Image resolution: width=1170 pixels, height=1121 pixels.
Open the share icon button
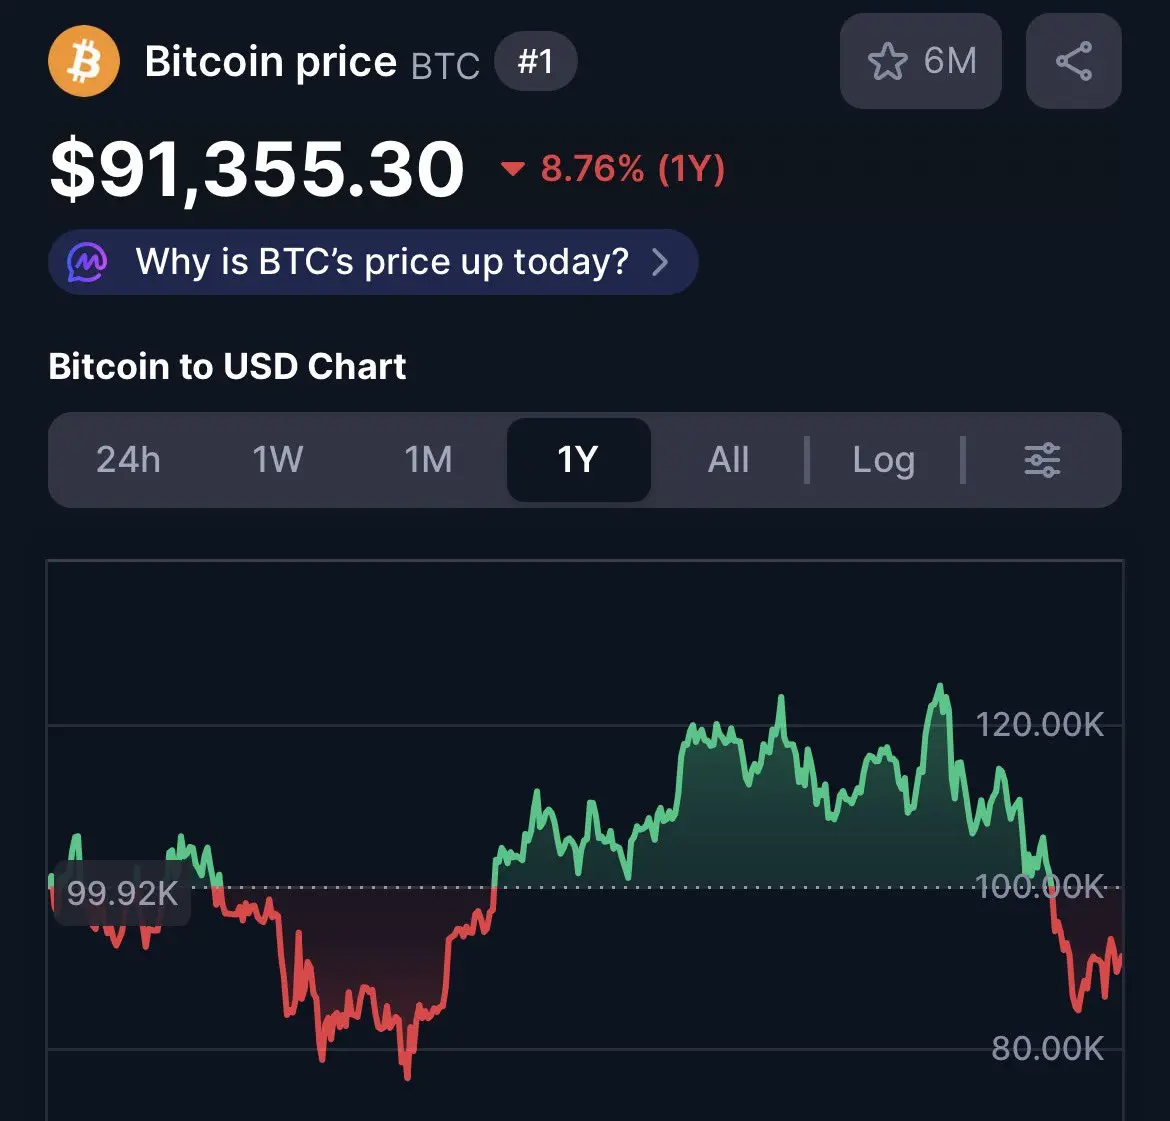point(1074,61)
